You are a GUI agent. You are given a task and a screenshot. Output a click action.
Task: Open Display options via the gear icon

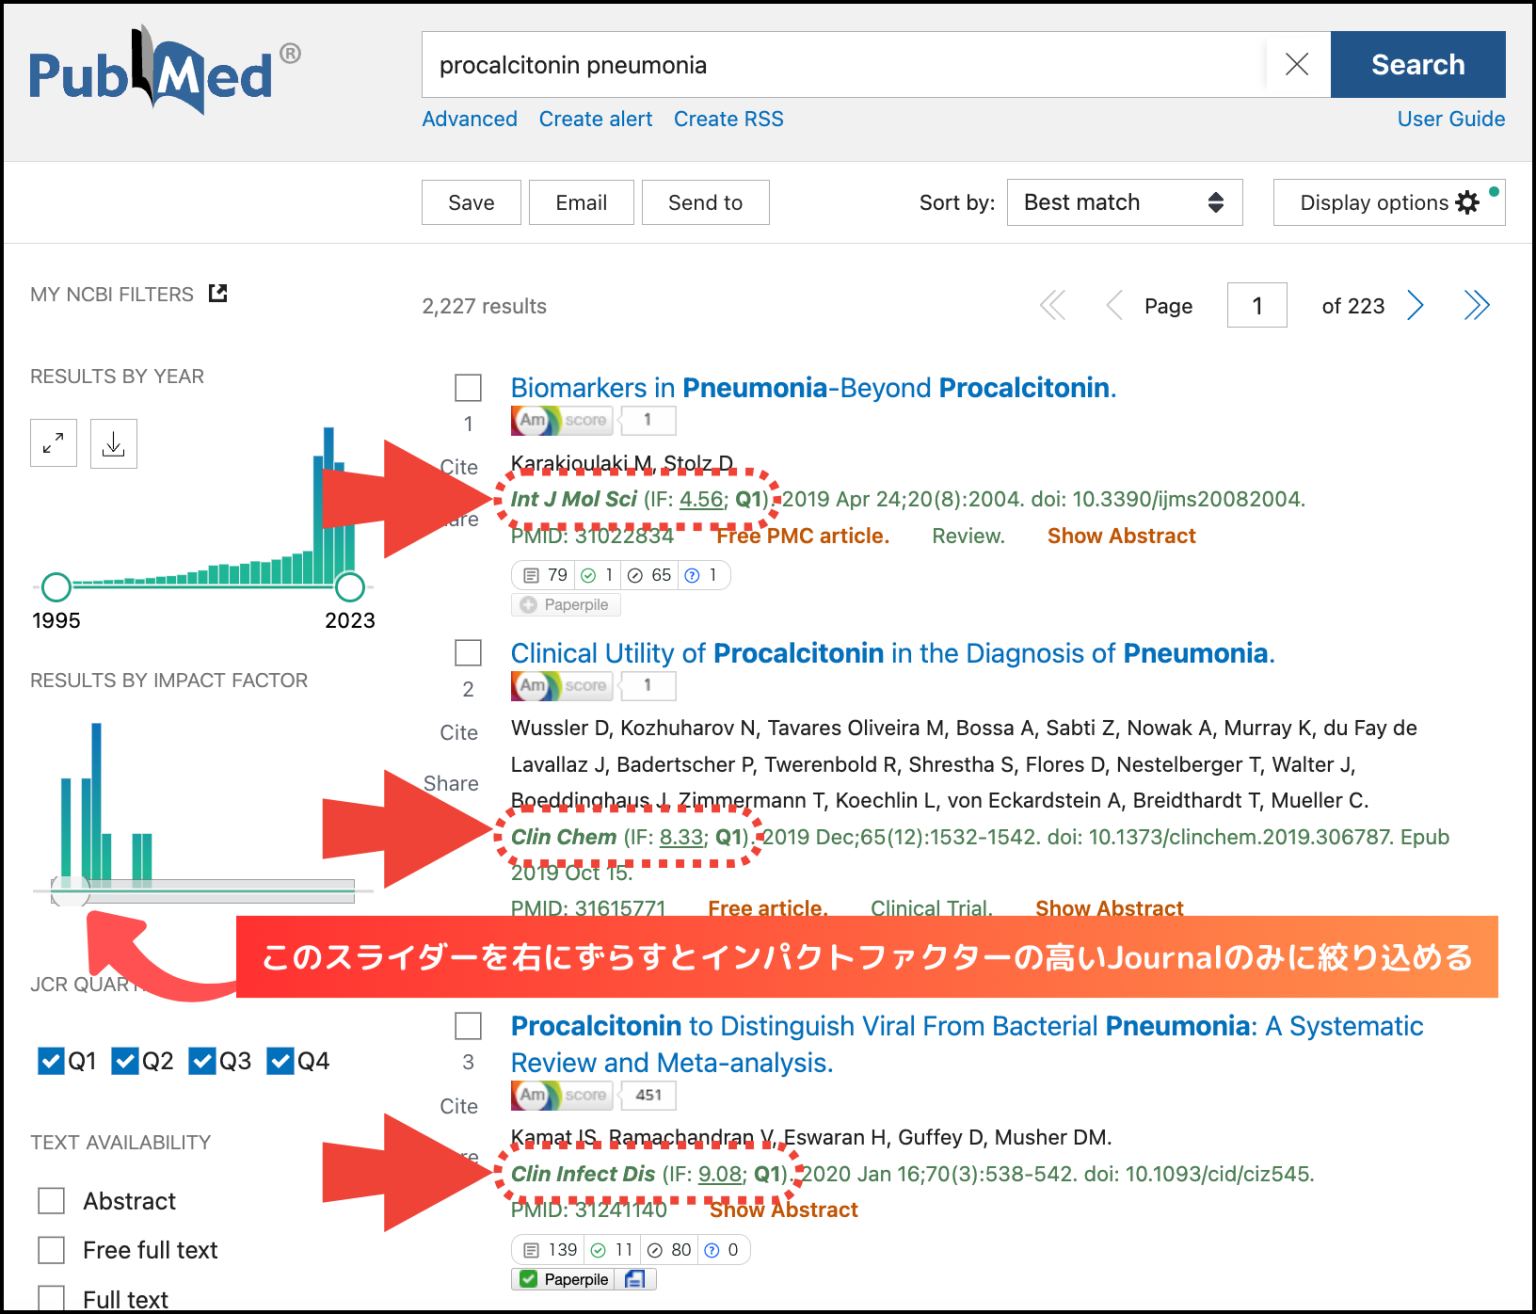[1468, 202]
